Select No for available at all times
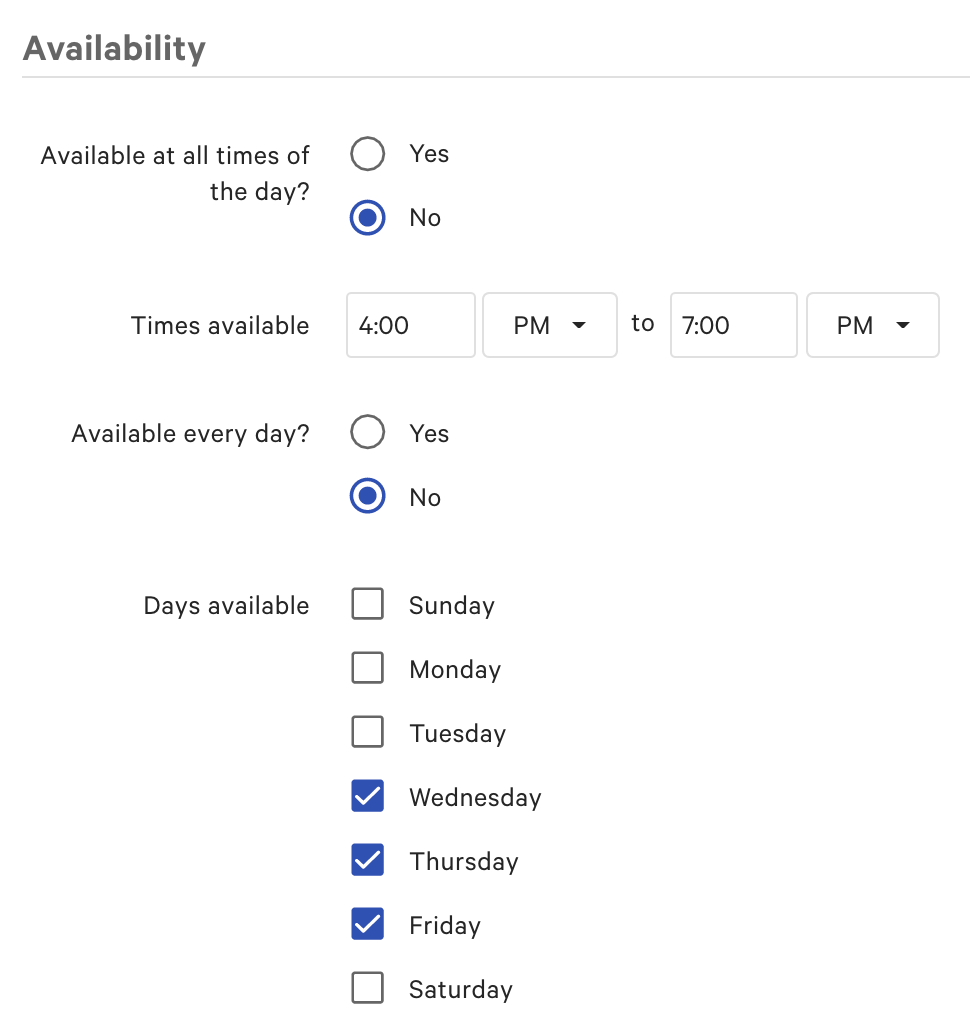This screenshot has height=1032, width=970. 368,218
